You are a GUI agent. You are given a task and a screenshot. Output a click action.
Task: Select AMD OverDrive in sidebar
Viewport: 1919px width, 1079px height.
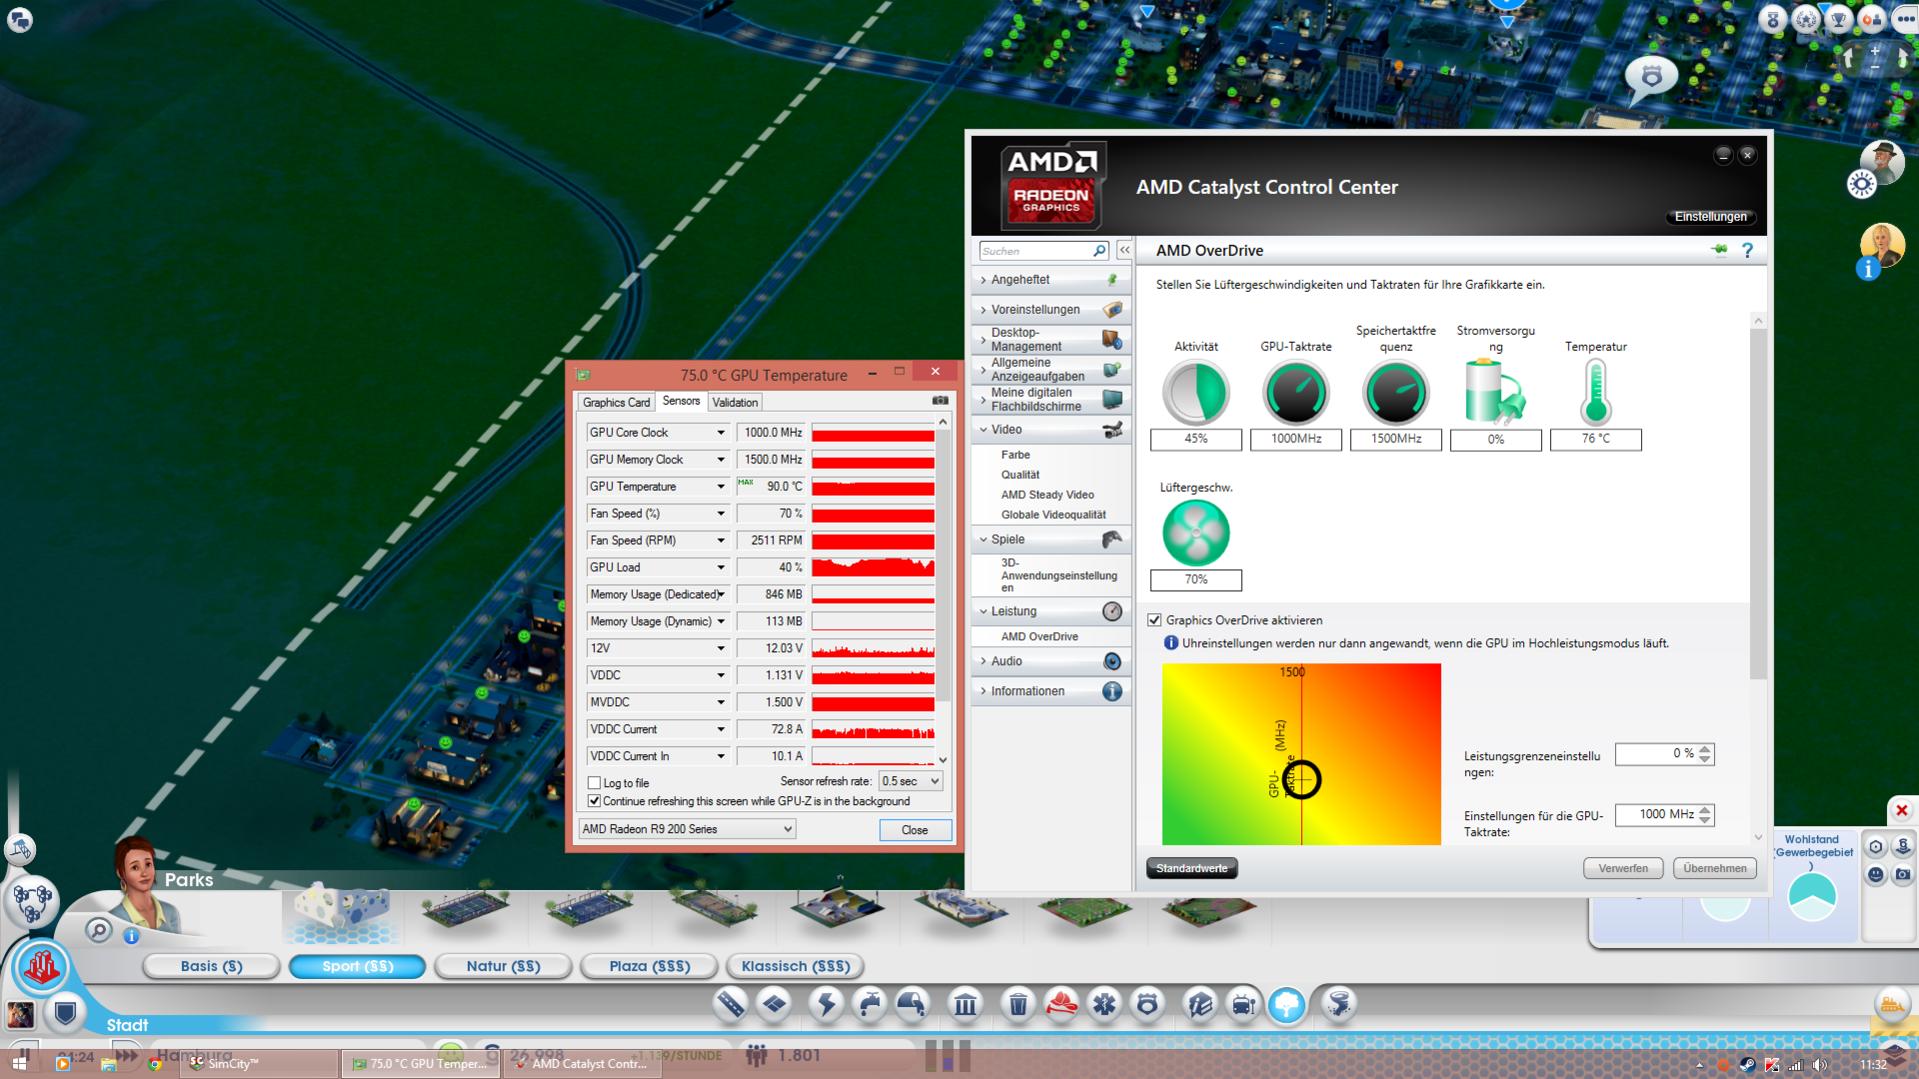coord(1039,636)
